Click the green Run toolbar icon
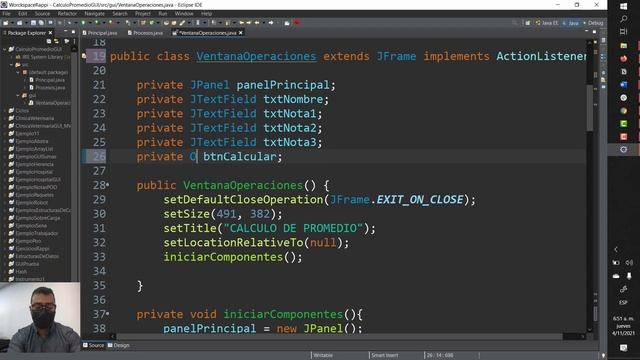The height and width of the screenshot is (360, 640). pyautogui.click(x=97, y=23)
